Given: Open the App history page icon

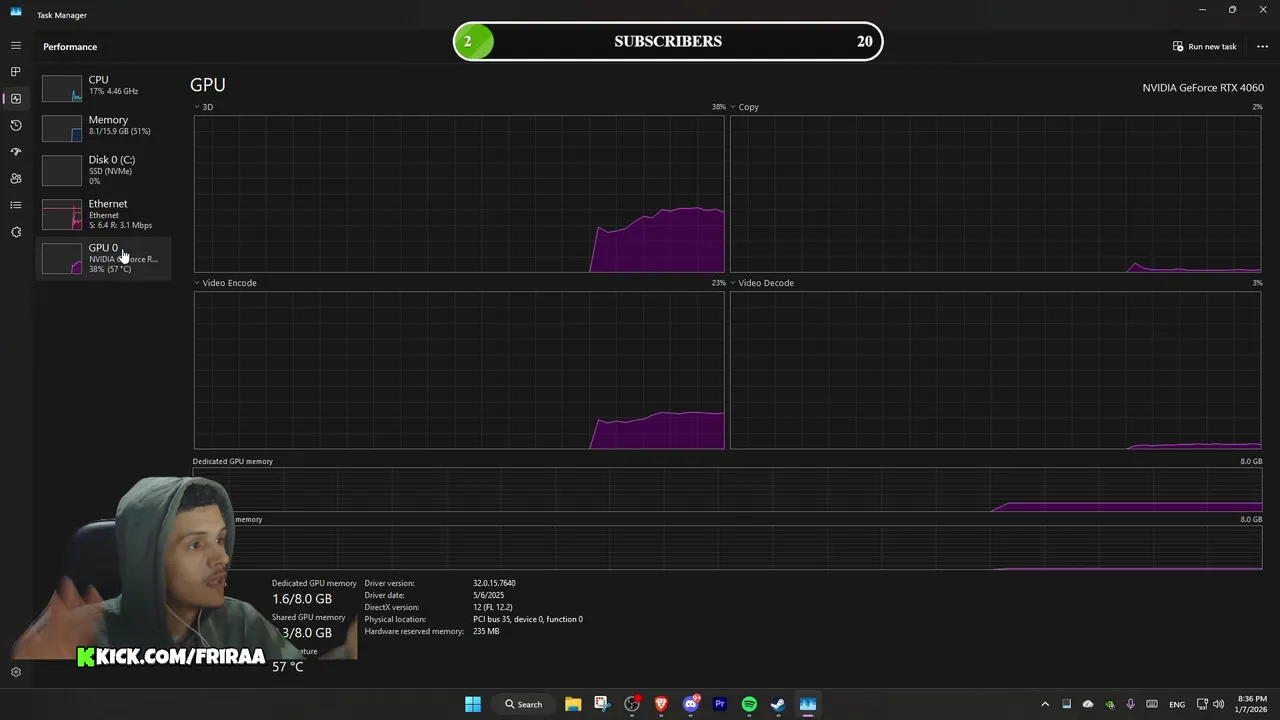Looking at the screenshot, I should [16, 125].
